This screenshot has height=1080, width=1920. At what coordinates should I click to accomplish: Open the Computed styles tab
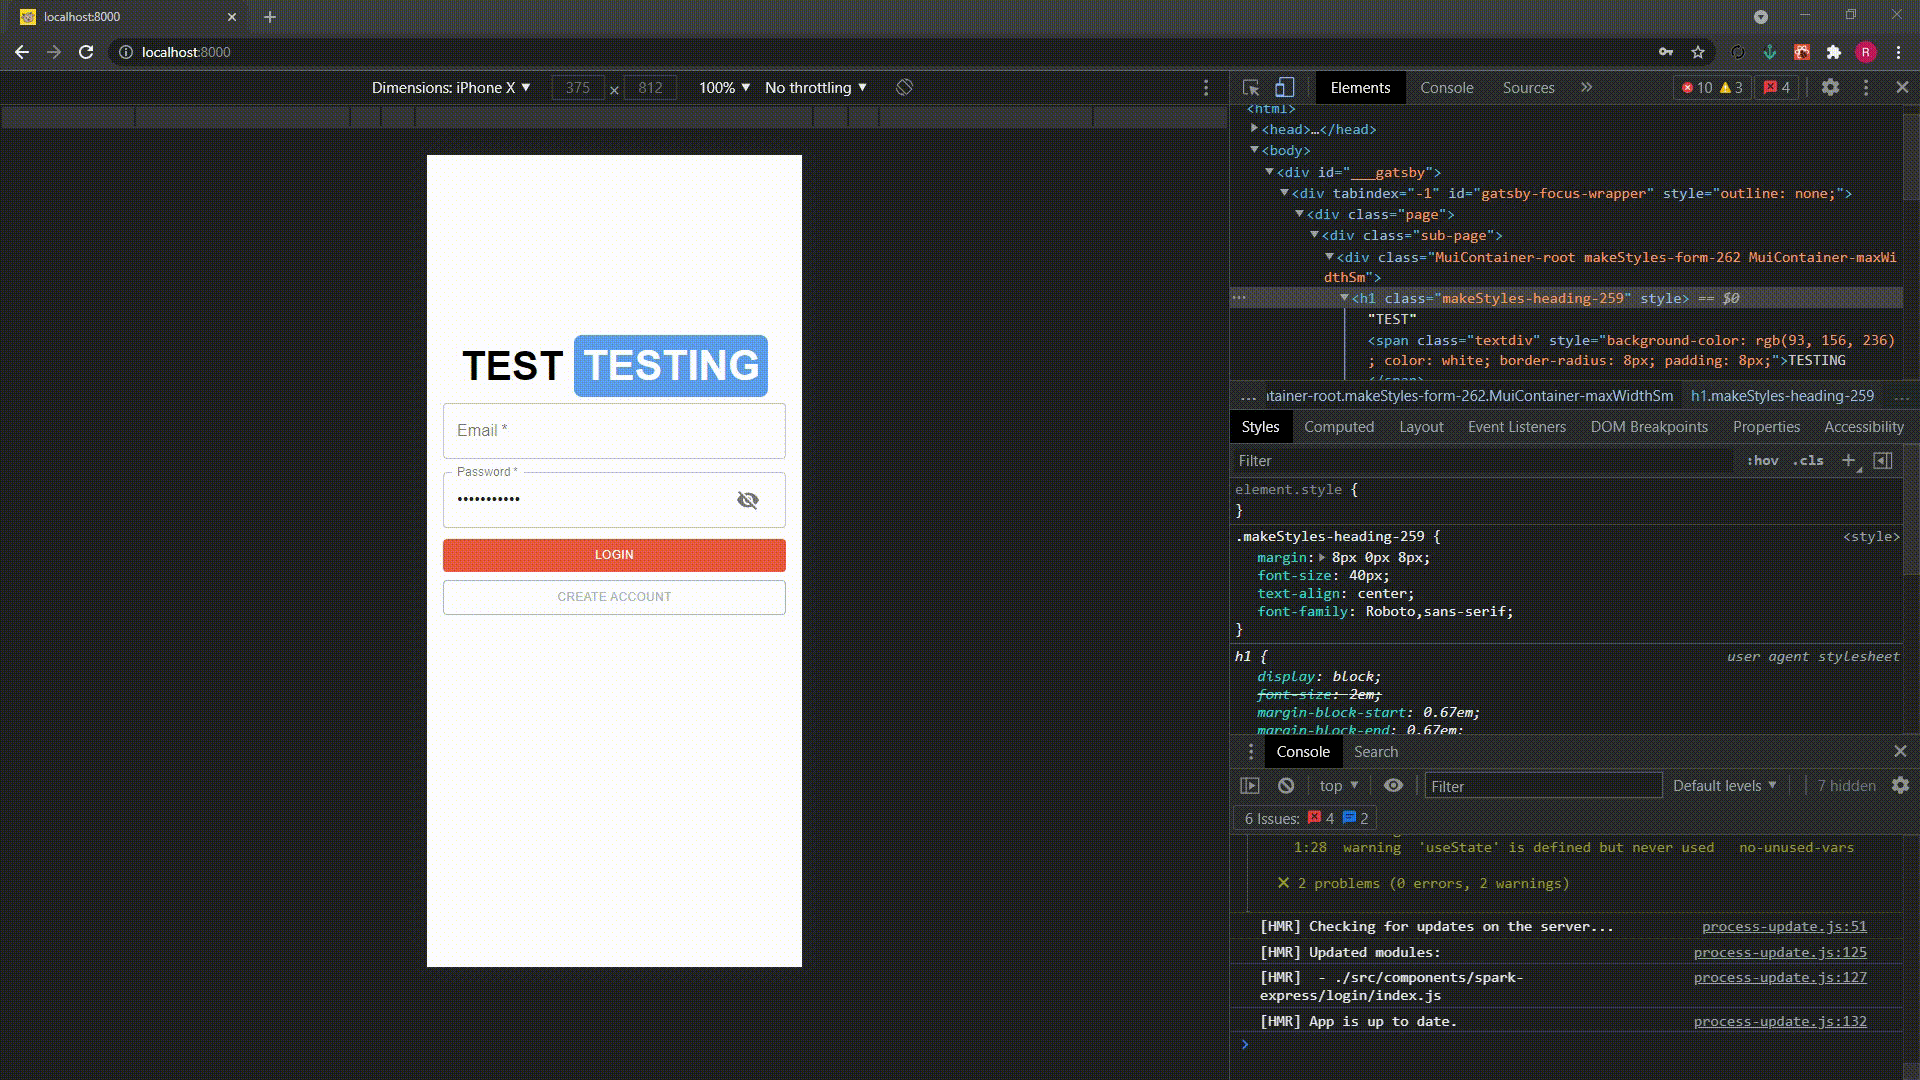pyautogui.click(x=1338, y=427)
